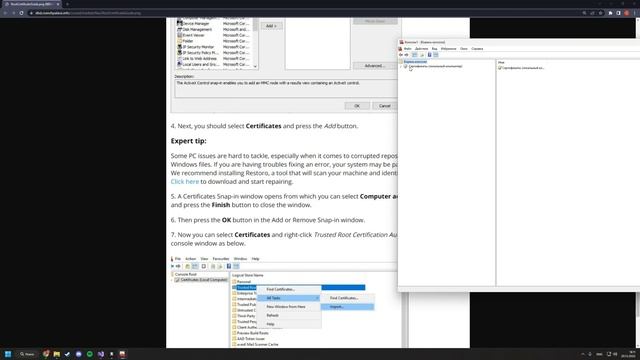This screenshot has width=640, height=360.
Task: Toggle the action pane icon in MMC toolbar
Action: pyautogui.click(x=436, y=55)
